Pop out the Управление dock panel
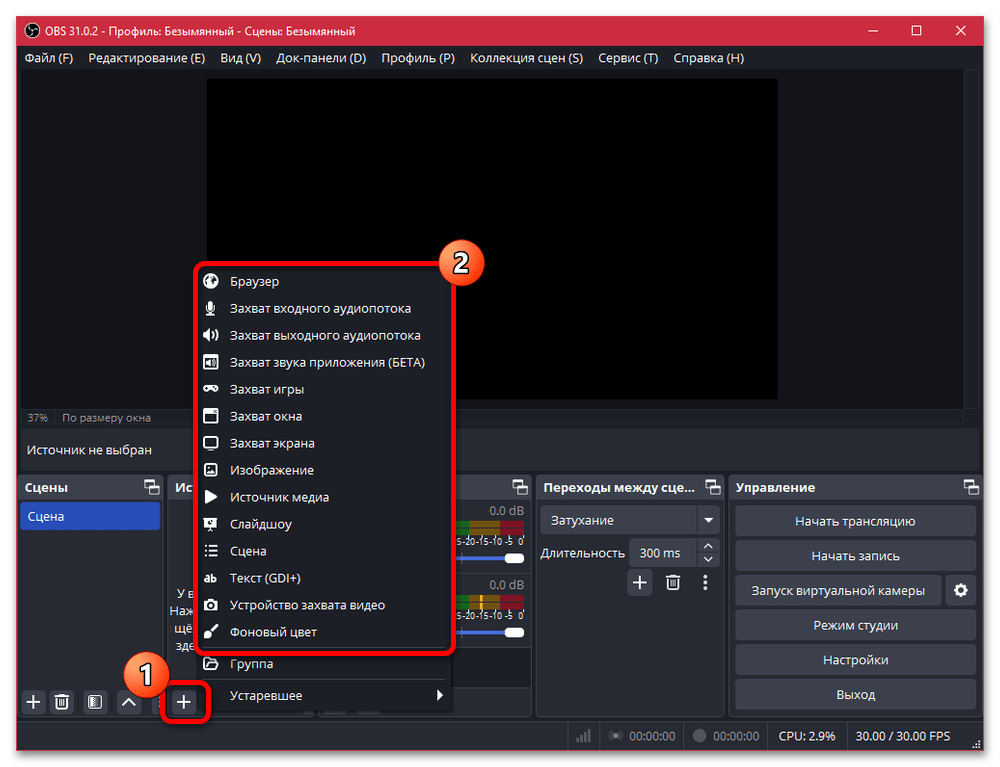The height and width of the screenshot is (767, 1000). tap(971, 487)
